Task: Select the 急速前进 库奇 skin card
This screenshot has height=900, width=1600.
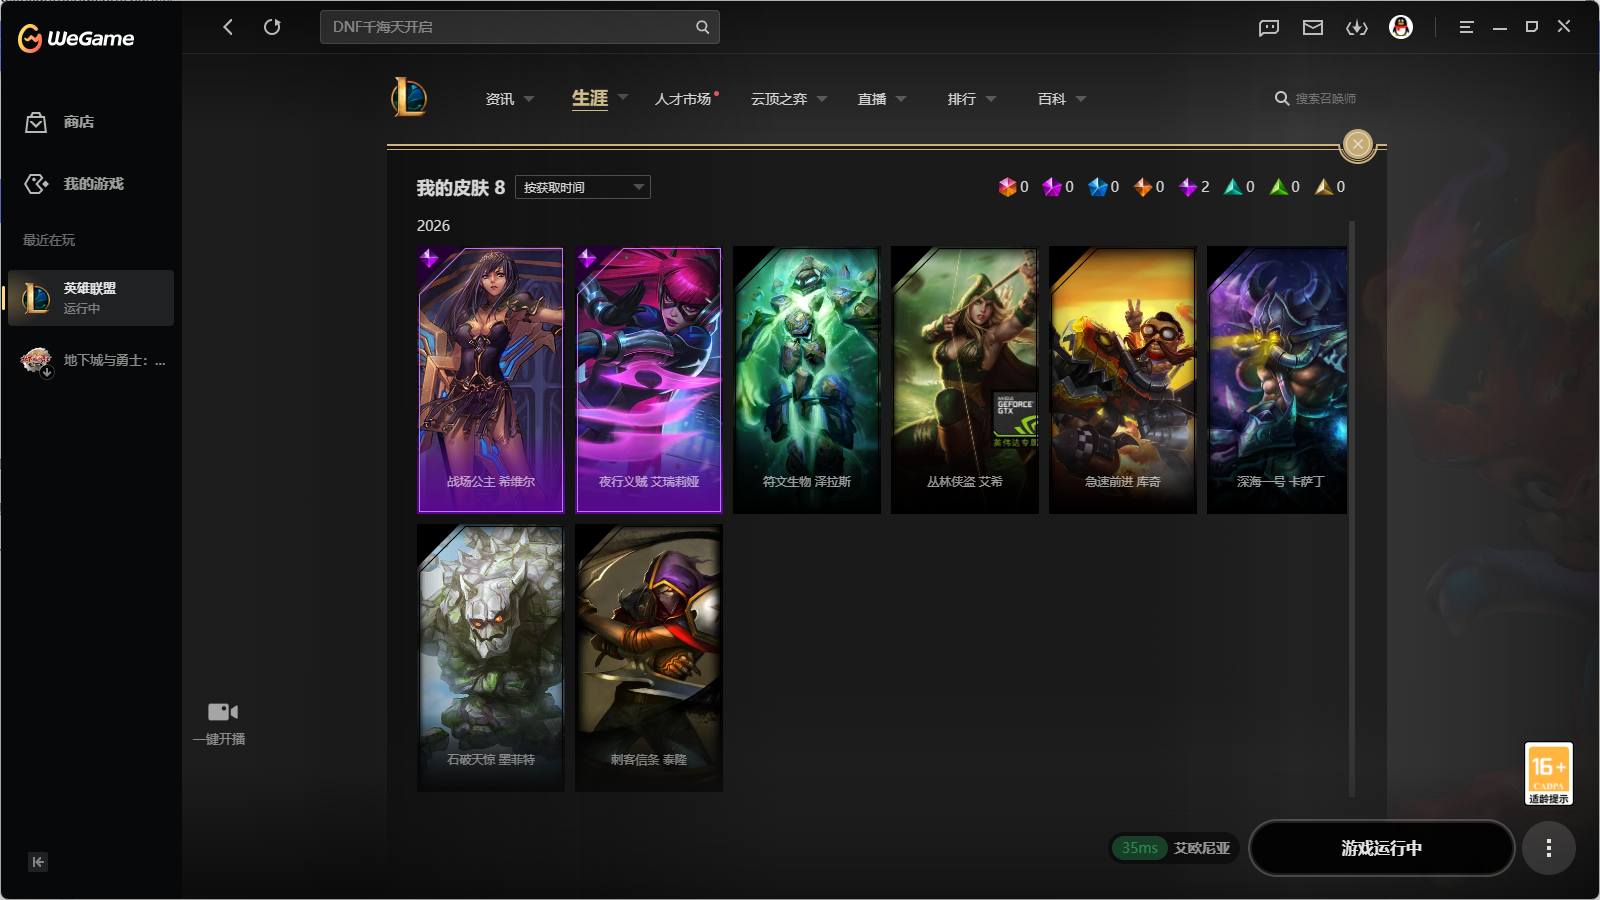Action: (1122, 380)
